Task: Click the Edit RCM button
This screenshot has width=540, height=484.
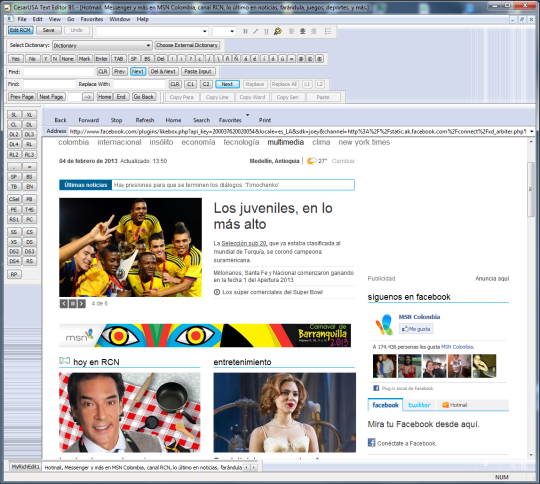Action: pos(20,30)
